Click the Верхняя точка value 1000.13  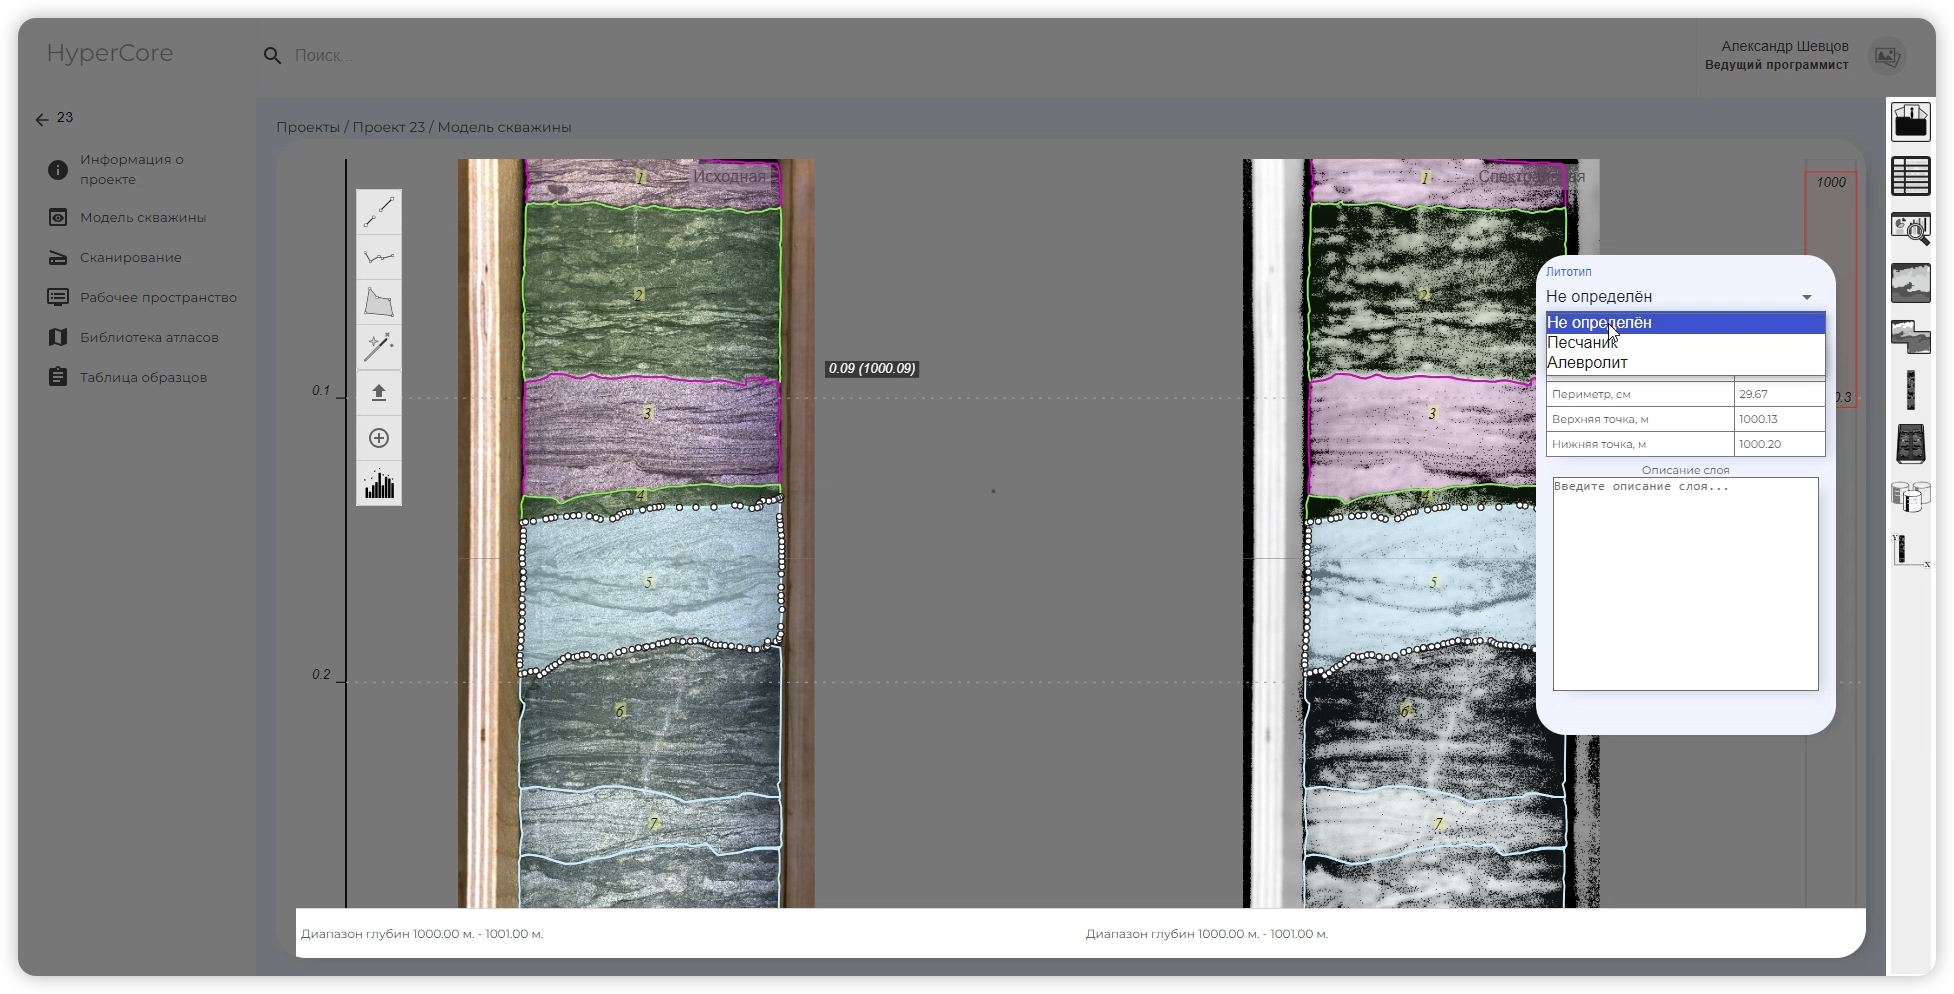point(1779,419)
